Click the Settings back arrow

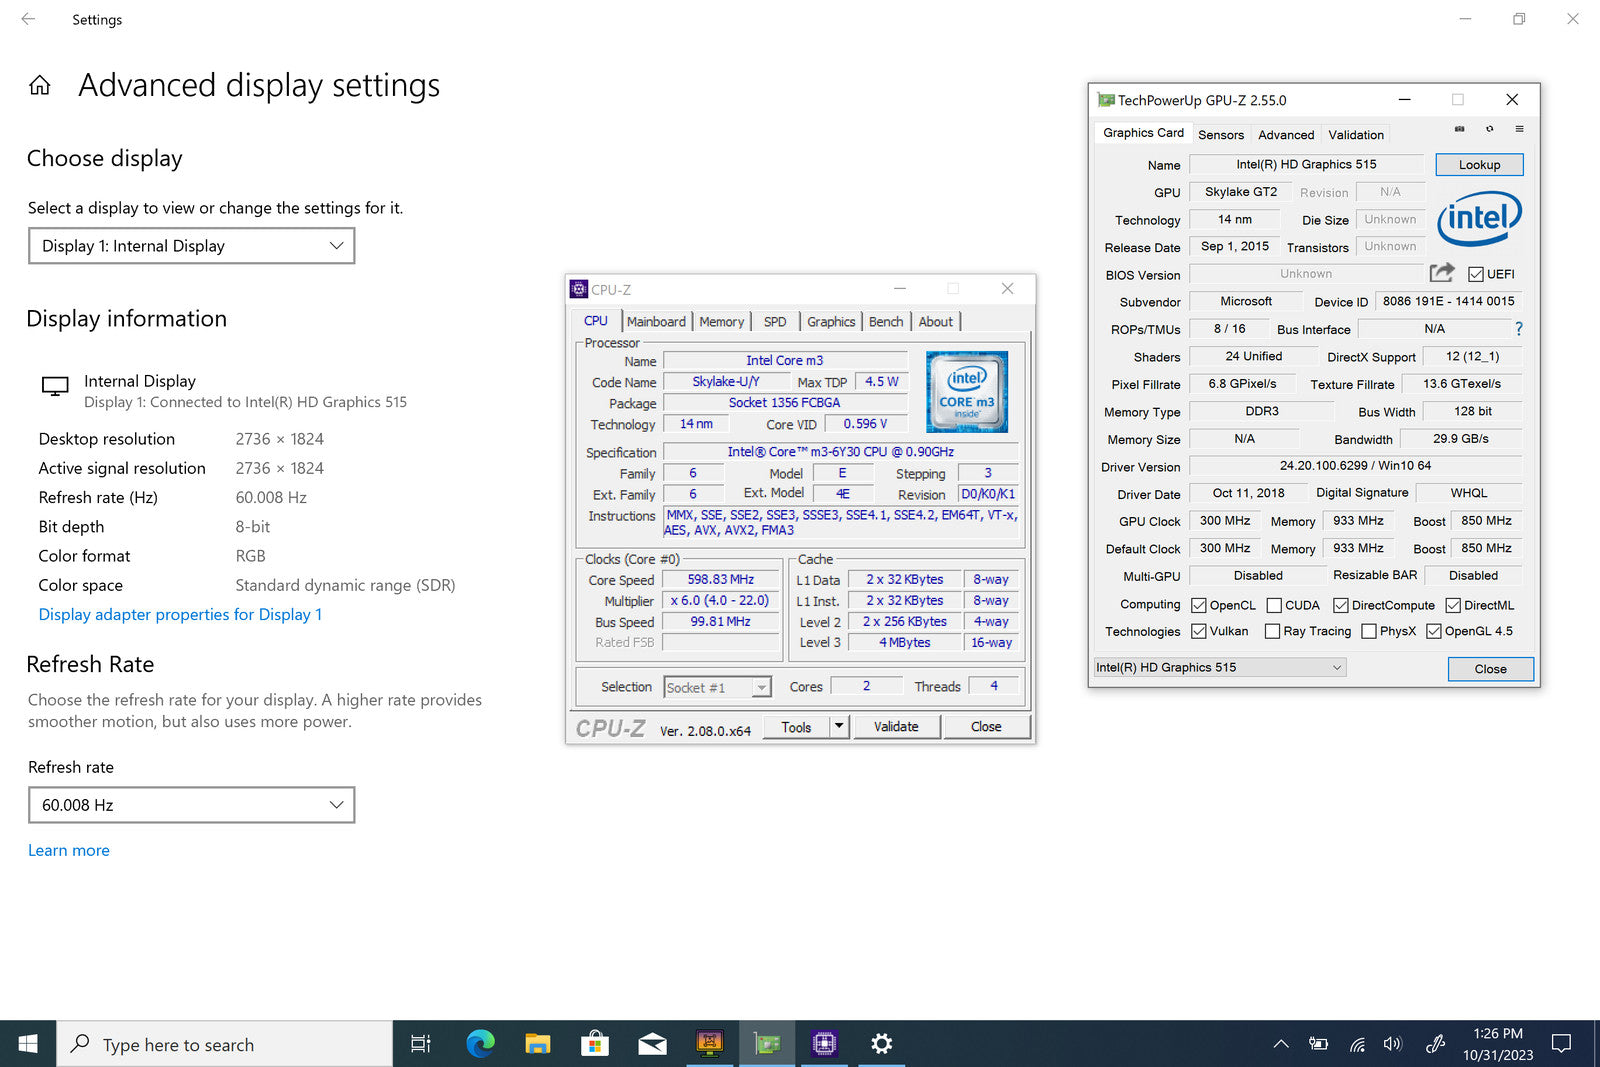[28, 19]
